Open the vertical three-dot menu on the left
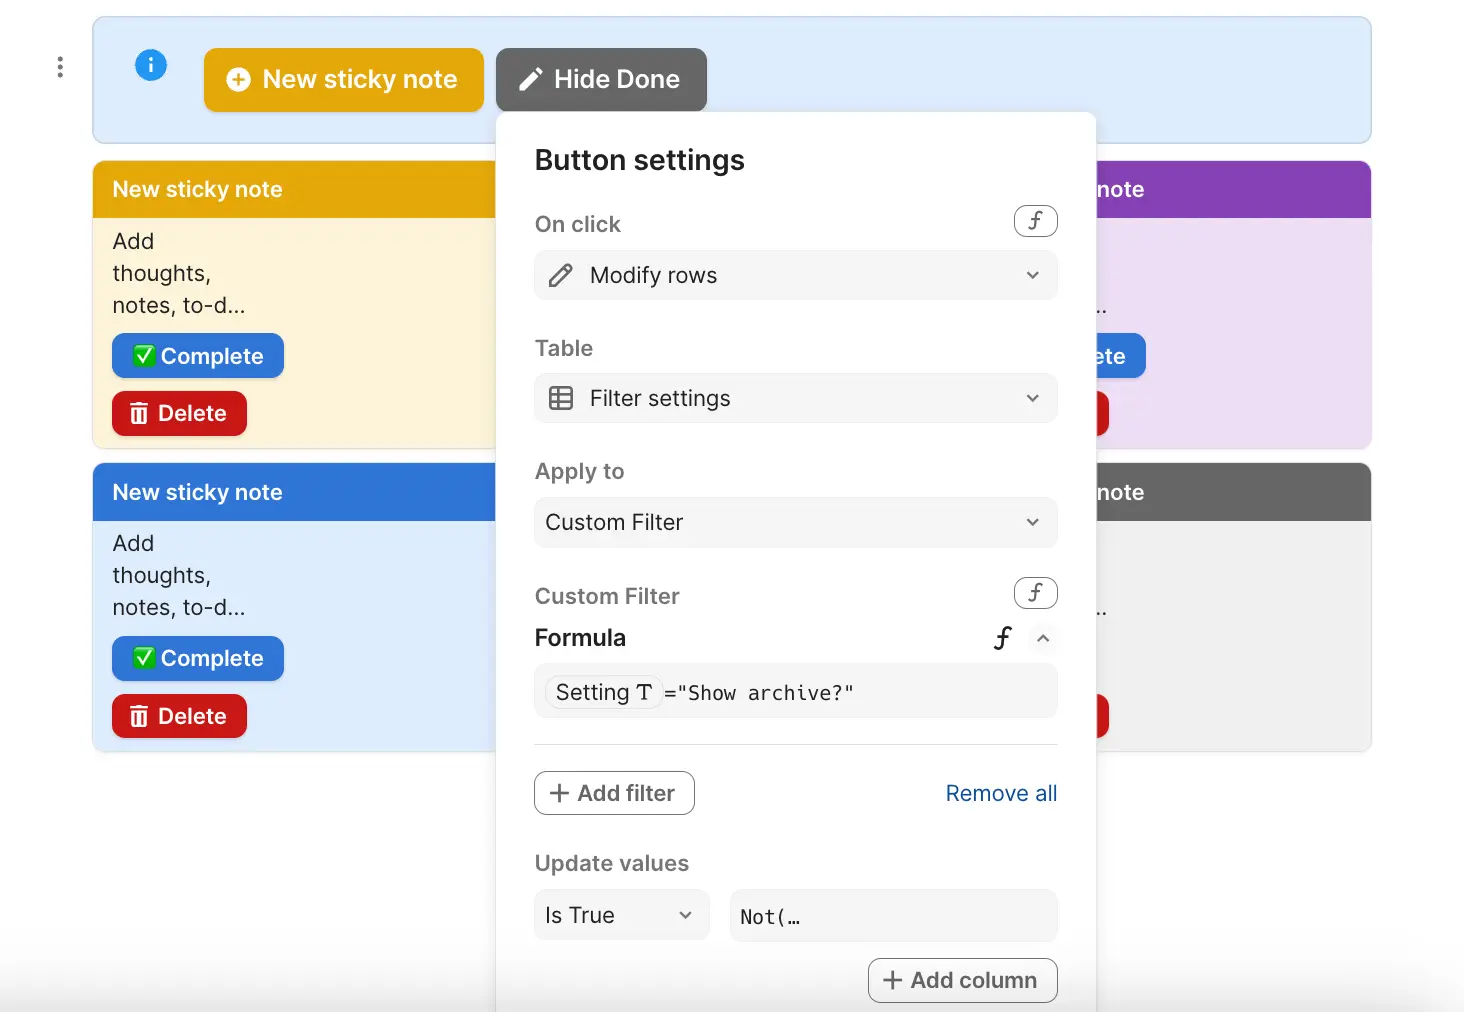This screenshot has width=1464, height=1012. click(60, 66)
